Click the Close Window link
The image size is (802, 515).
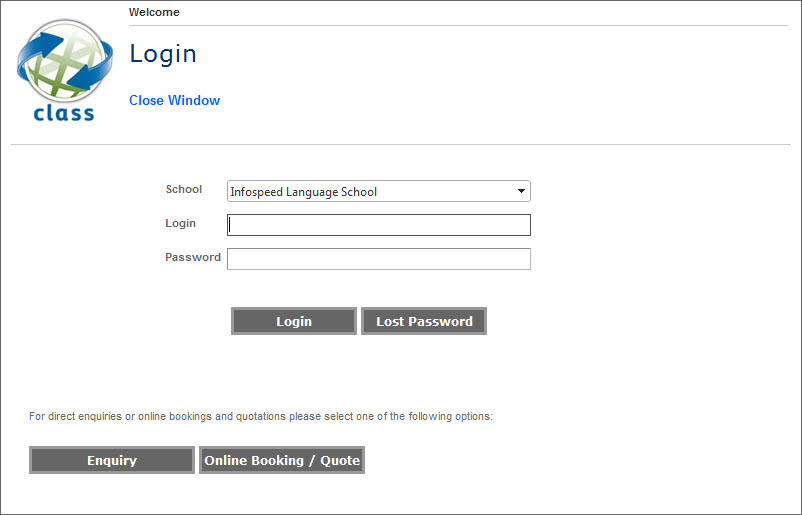[x=174, y=100]
